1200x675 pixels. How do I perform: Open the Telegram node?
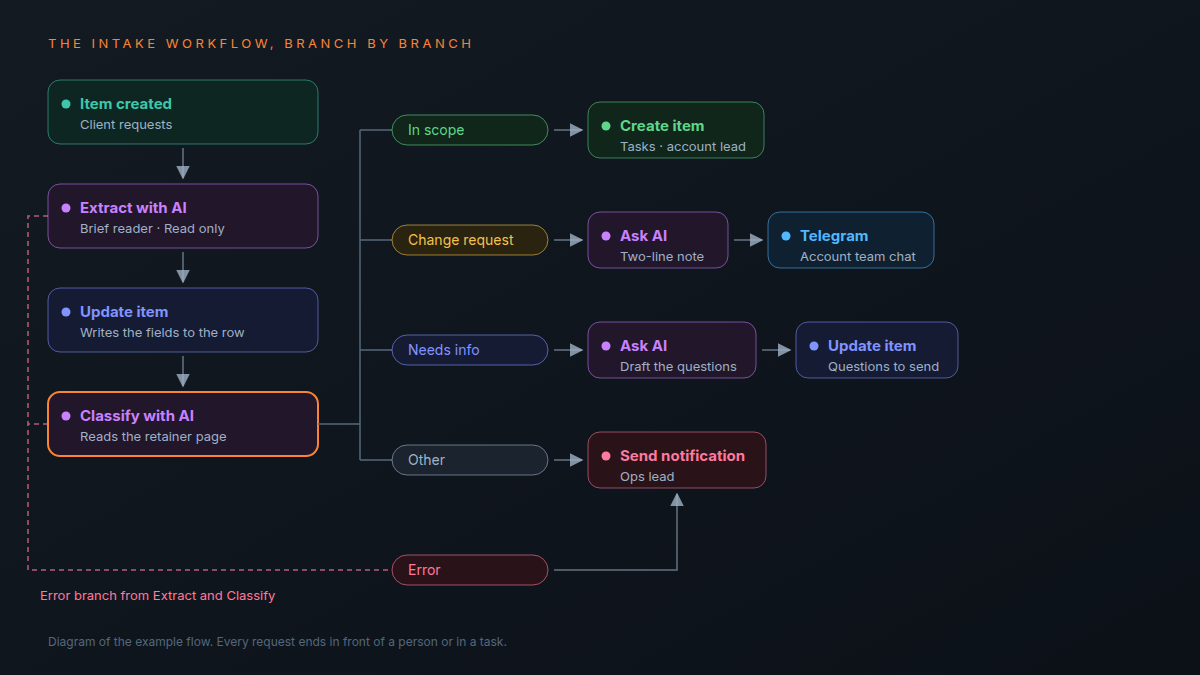(x=851, y=240)
